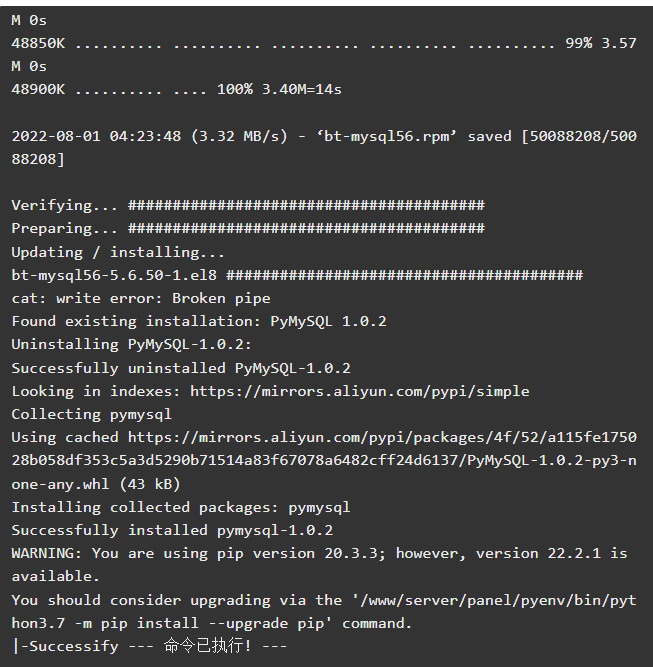Click 'Installing collected packages: pymysql' line
The width and height of the screenshot is (653, 667).
(x=181, y=507)
